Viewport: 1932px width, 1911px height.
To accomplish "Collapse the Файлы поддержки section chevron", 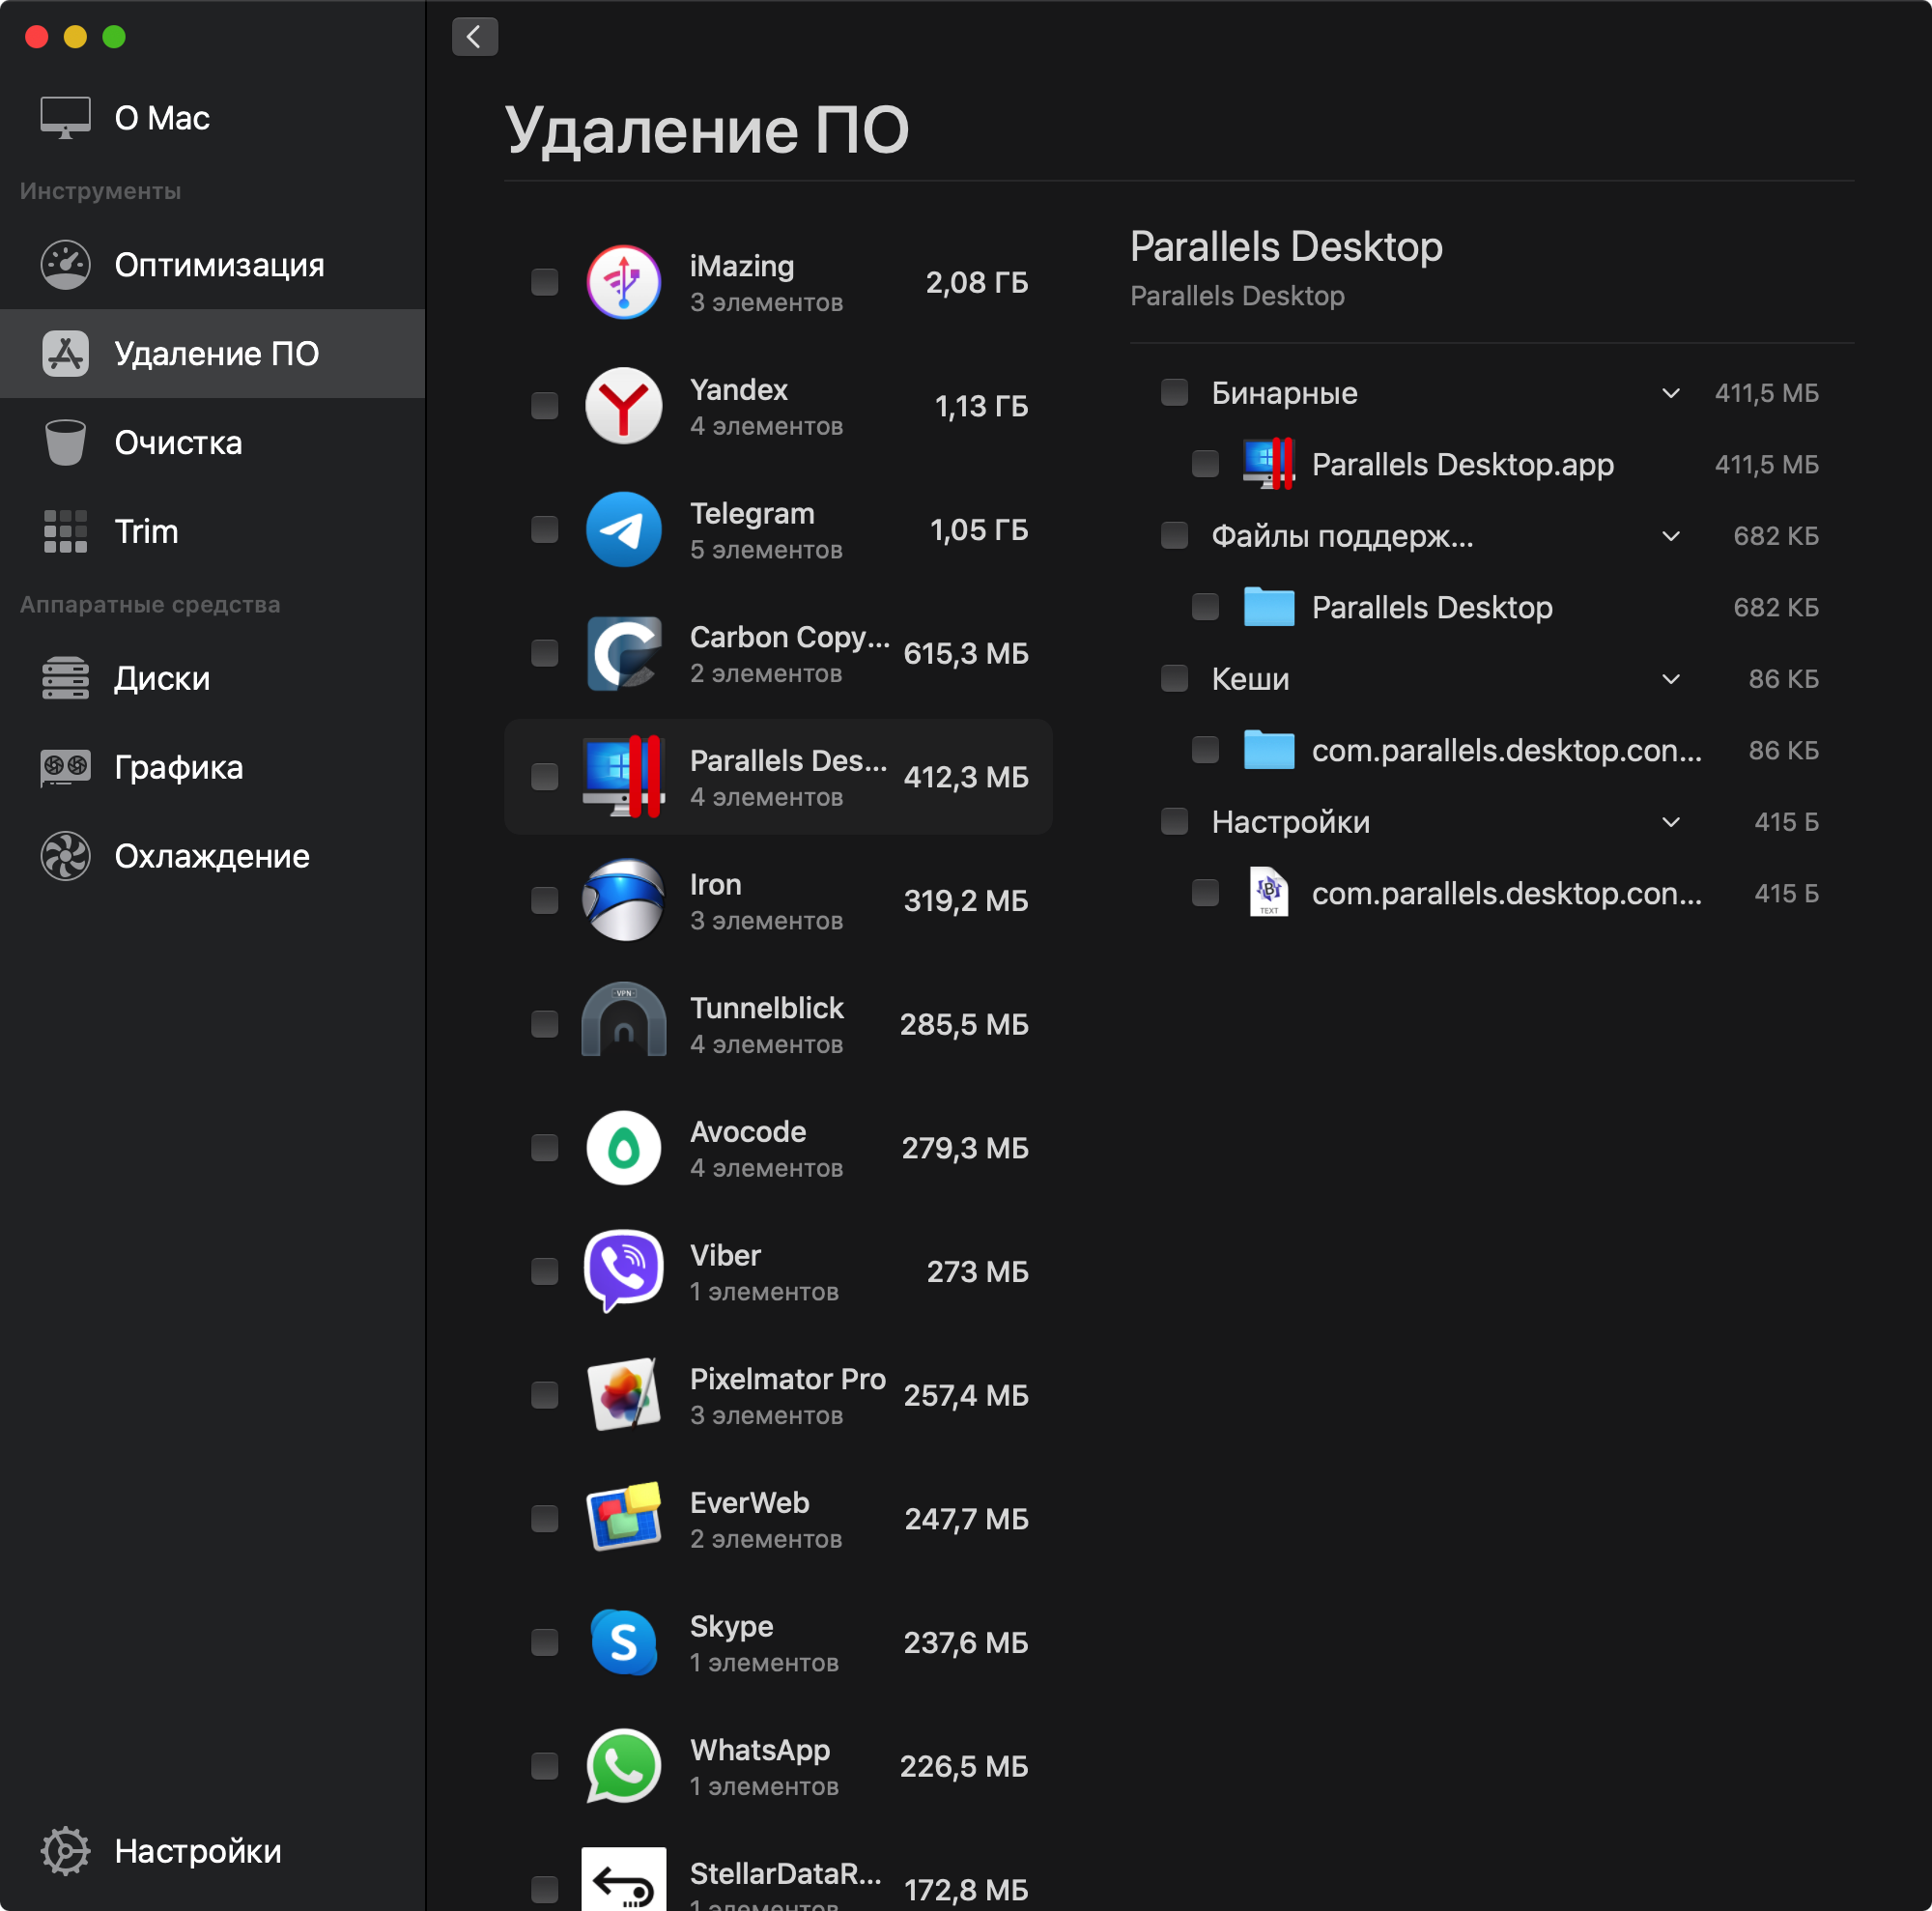I will [x=1670, y=536].
